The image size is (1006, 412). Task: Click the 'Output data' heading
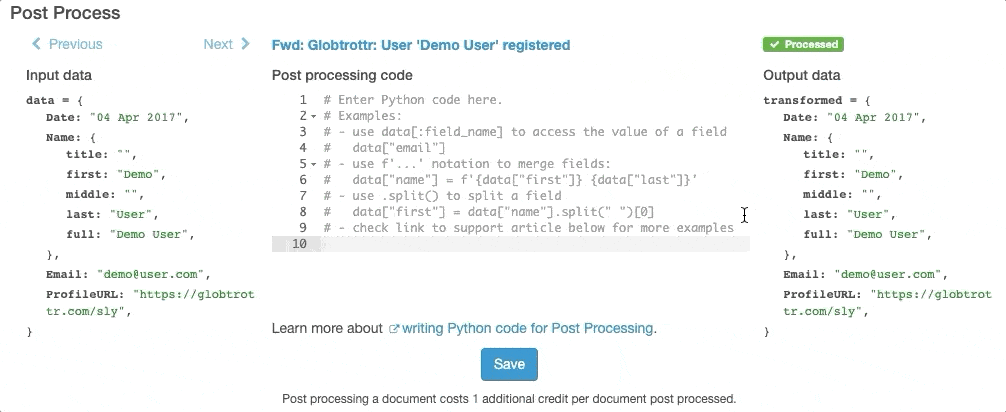tap(801, 75)
